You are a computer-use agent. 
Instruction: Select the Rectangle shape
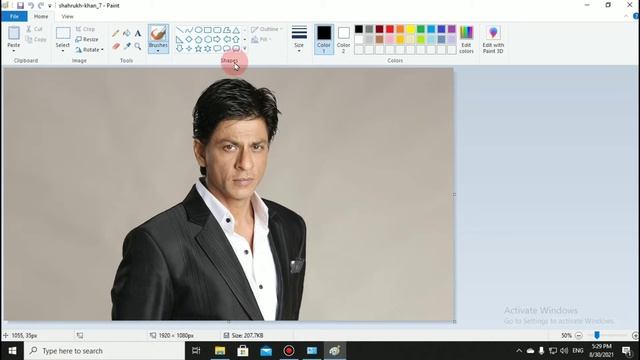click(208, 30)
